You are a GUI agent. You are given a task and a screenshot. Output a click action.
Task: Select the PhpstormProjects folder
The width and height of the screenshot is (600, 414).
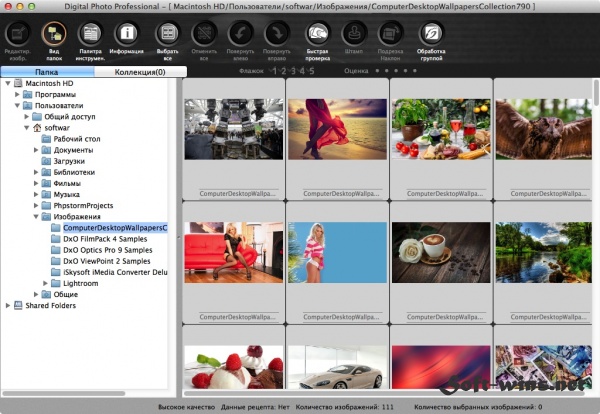[83, 205]
